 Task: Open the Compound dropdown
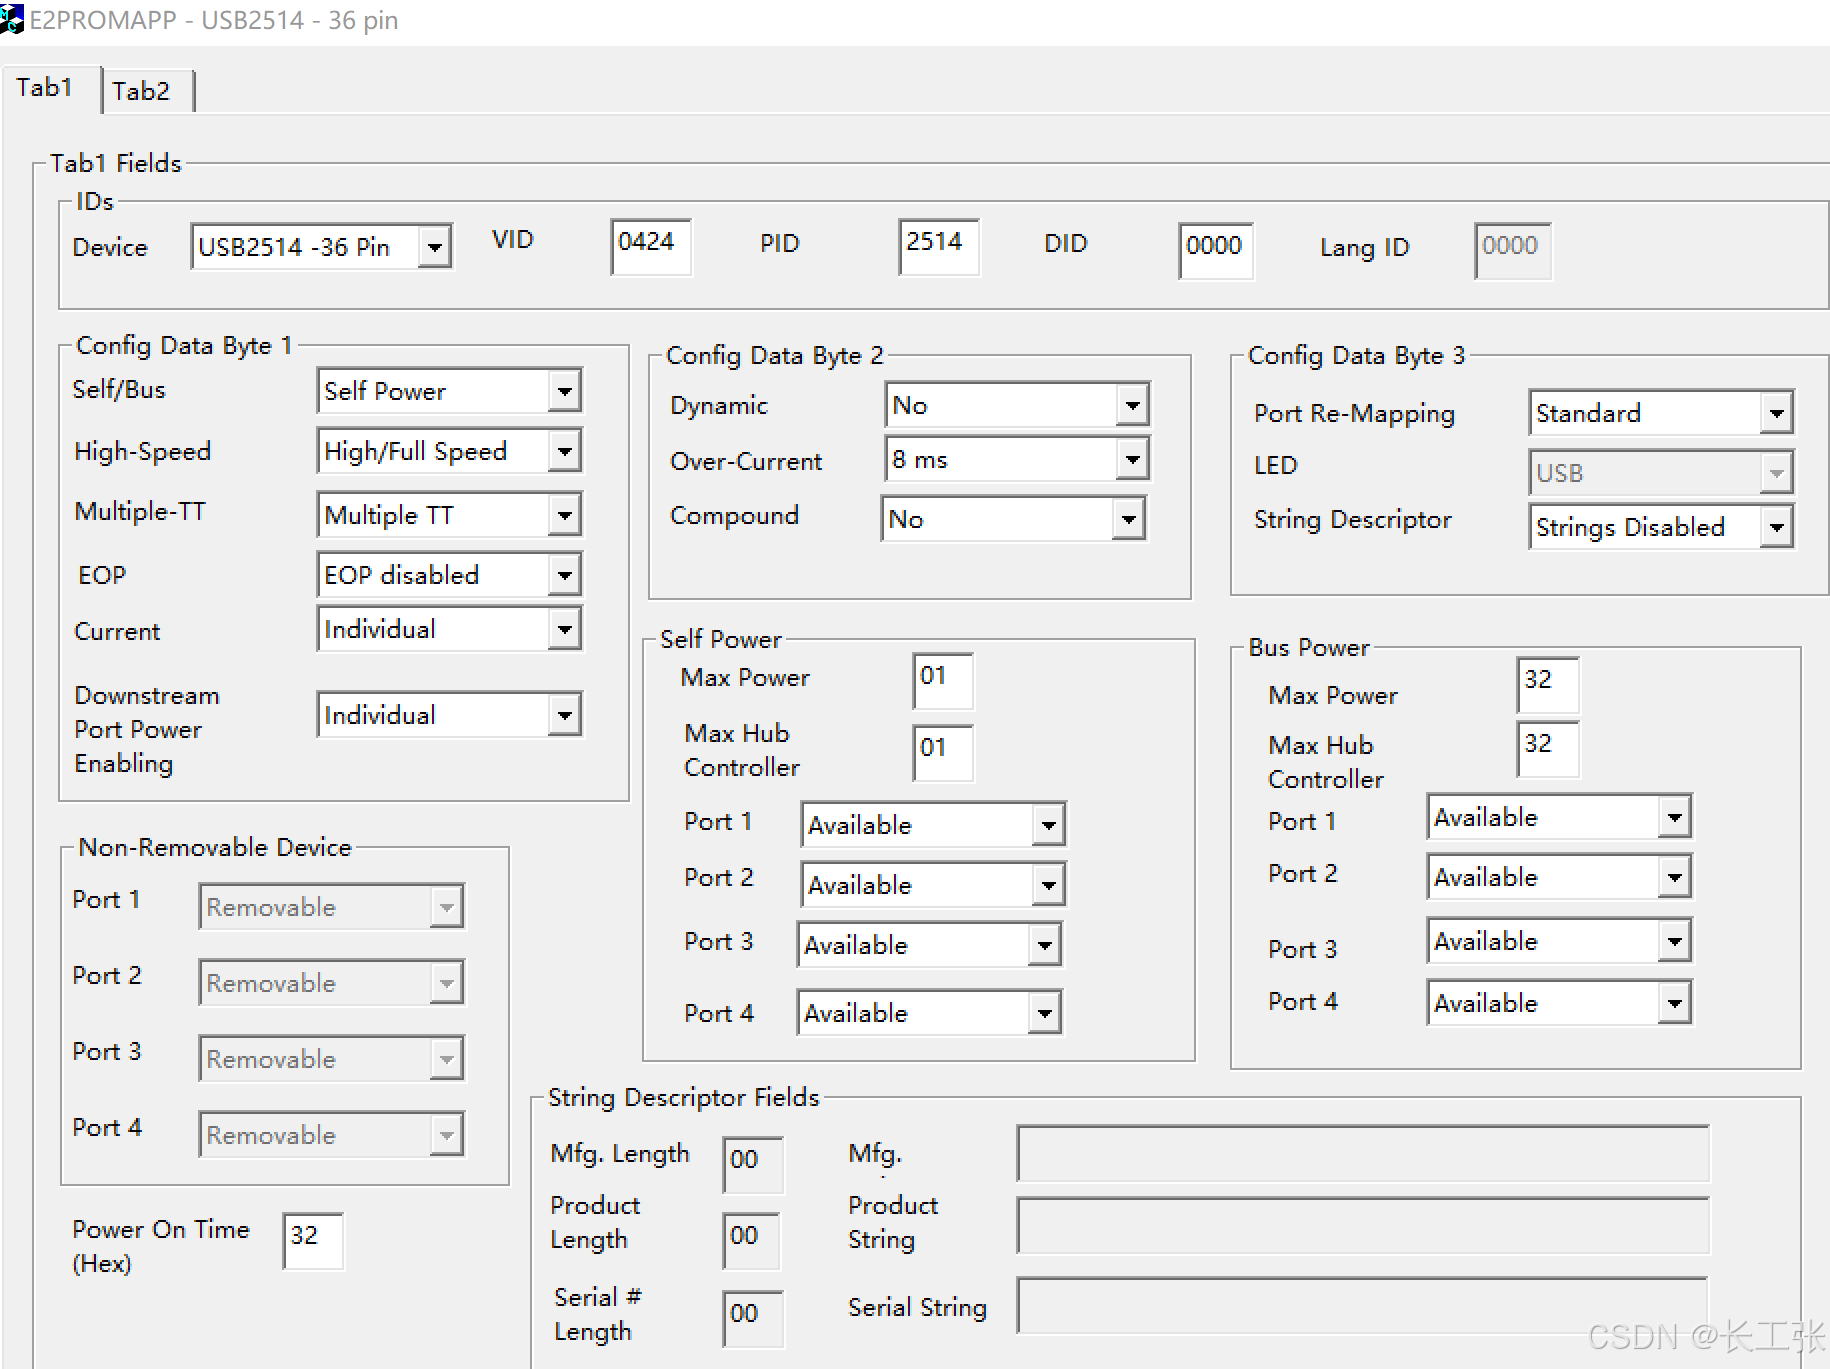pyautogui.click(x=1013, y=518)
